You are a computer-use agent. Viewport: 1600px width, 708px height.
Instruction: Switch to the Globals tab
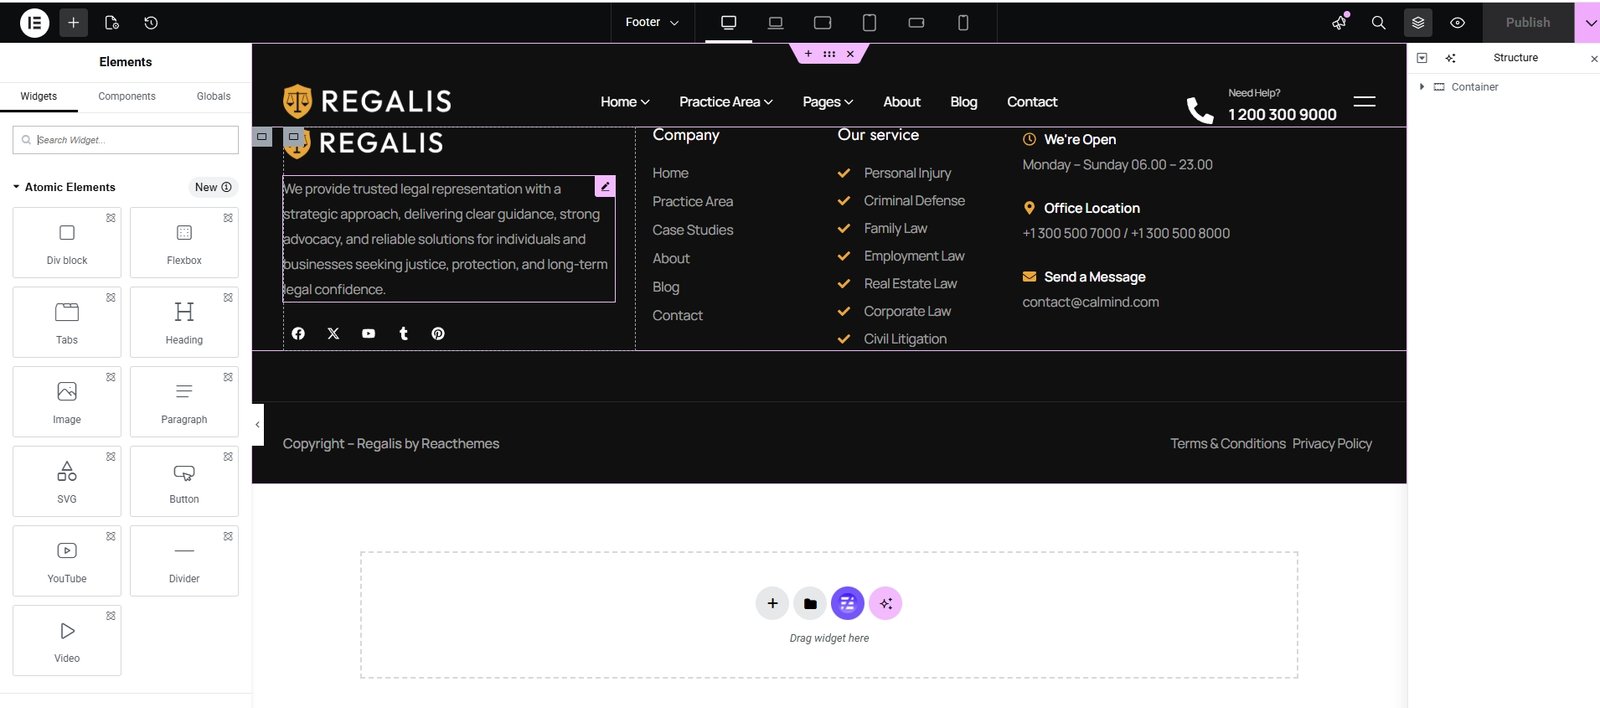pos(213,96)
